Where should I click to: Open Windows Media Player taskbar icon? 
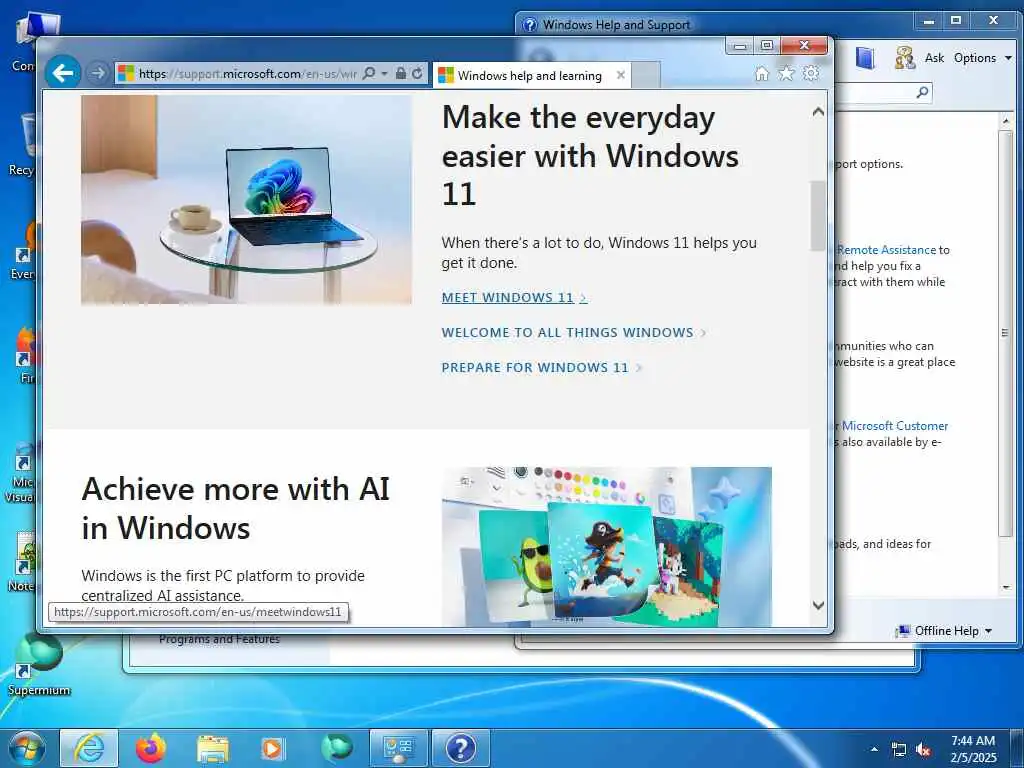tap(273, 748)
